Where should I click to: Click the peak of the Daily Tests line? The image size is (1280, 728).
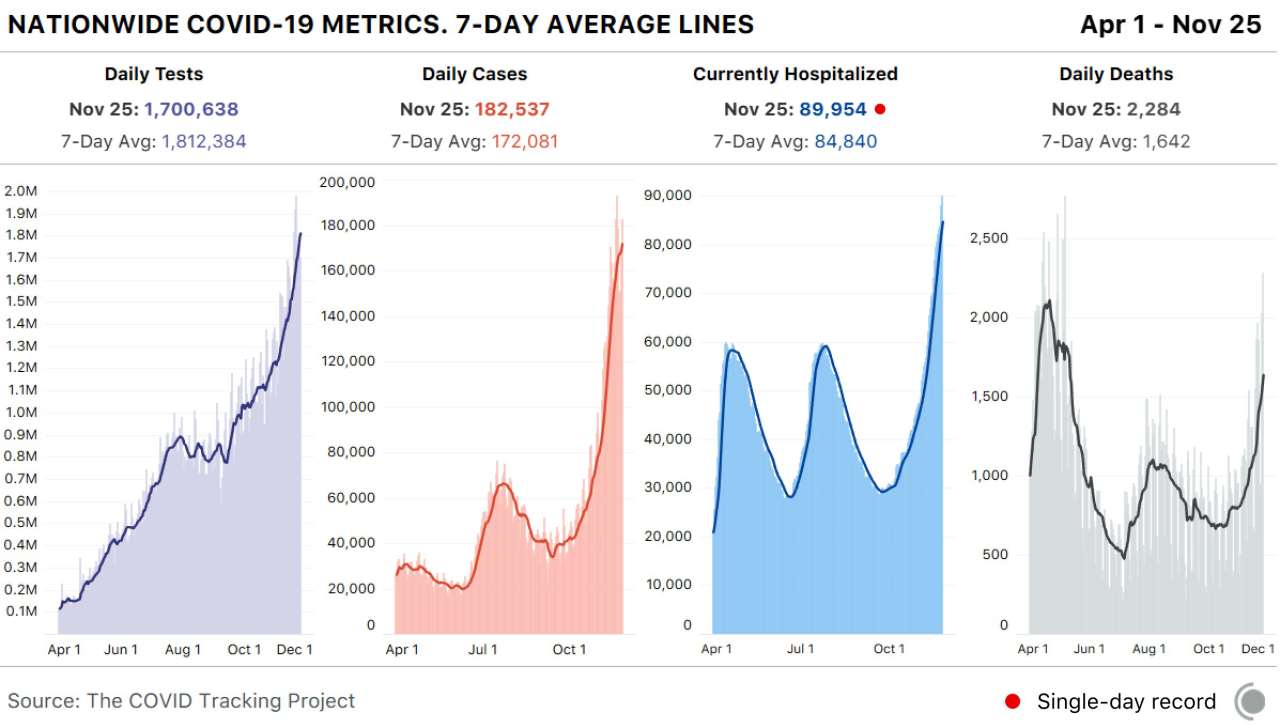(x=300, y=234)
